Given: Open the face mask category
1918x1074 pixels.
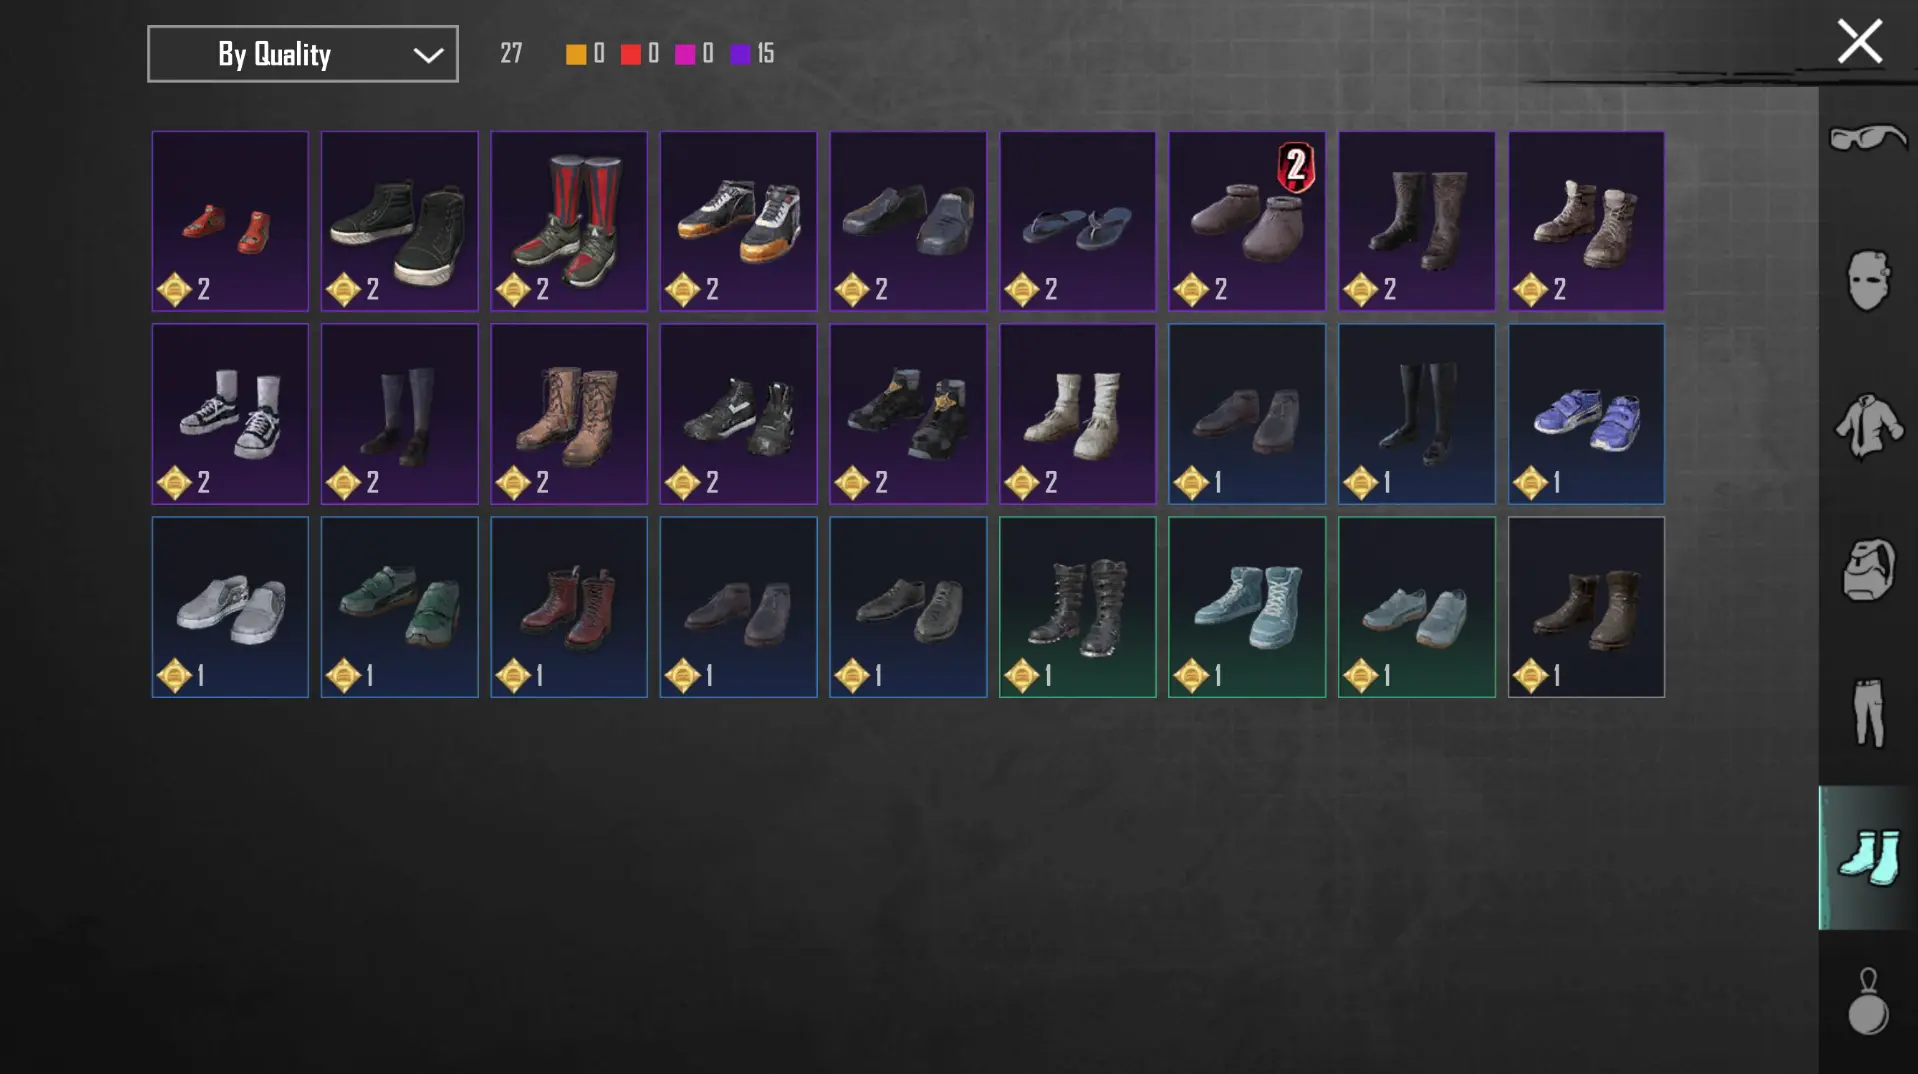Looking at the screenshot, I should click(1867, 280).
